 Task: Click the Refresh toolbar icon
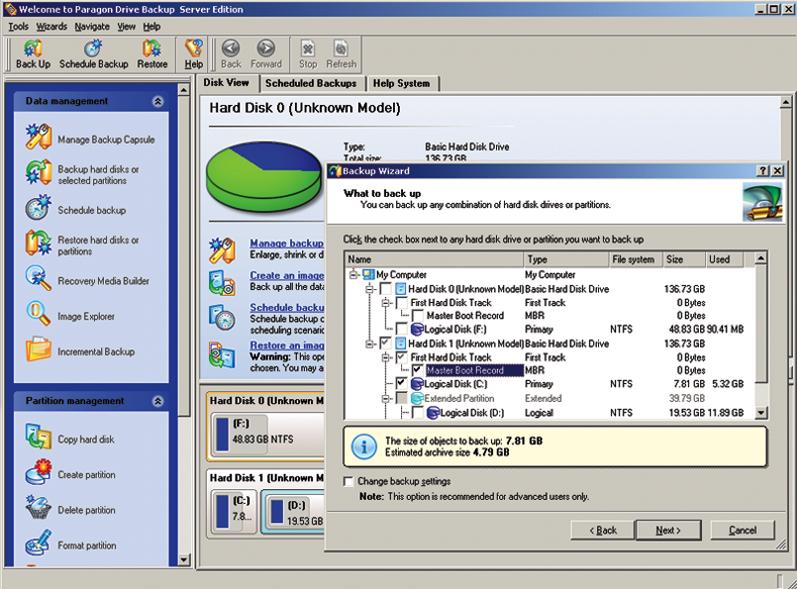341,54
